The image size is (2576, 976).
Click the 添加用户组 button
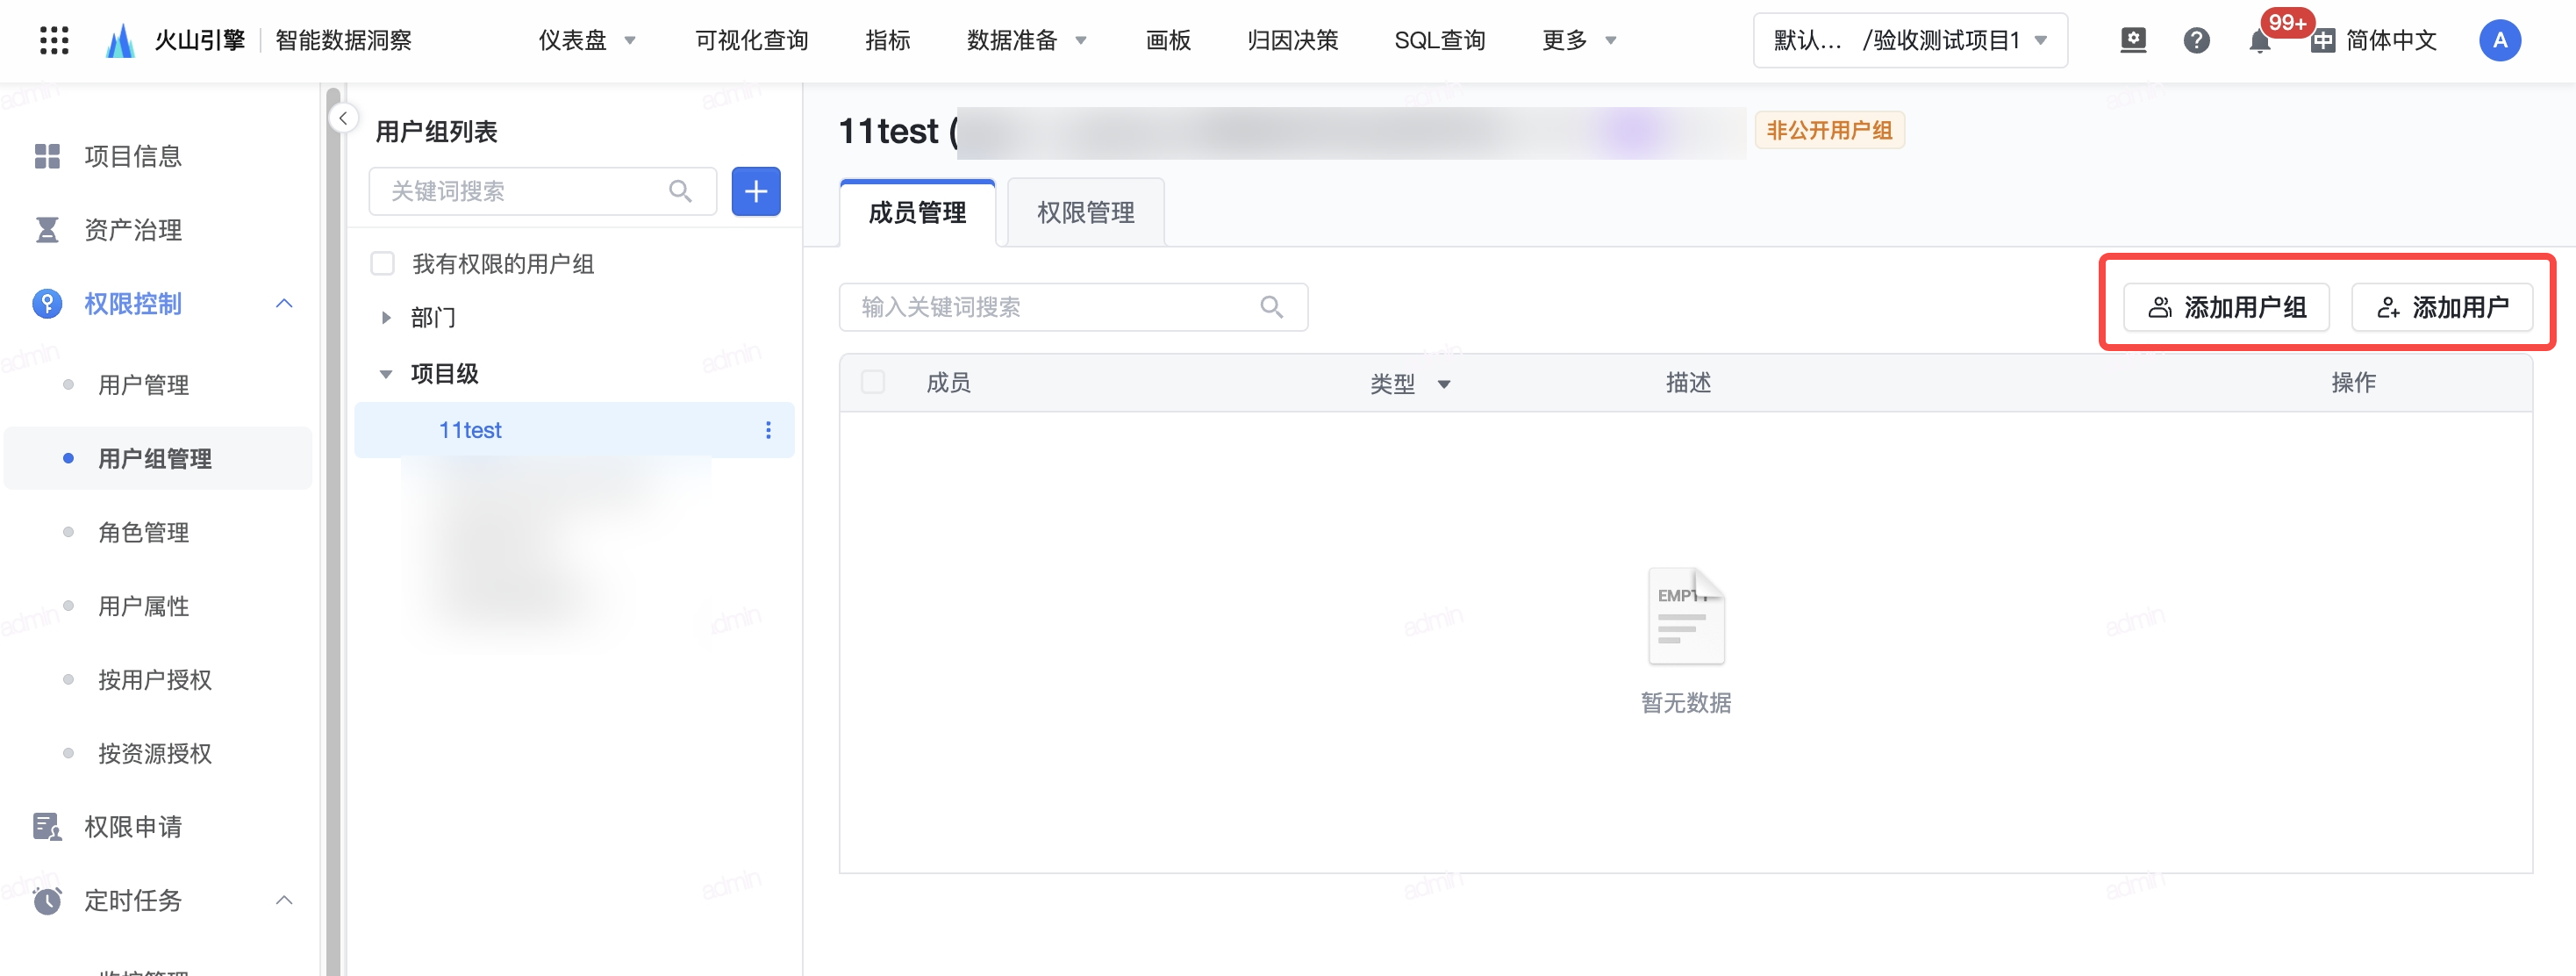pyautogui.click(x=2226, y=307)
